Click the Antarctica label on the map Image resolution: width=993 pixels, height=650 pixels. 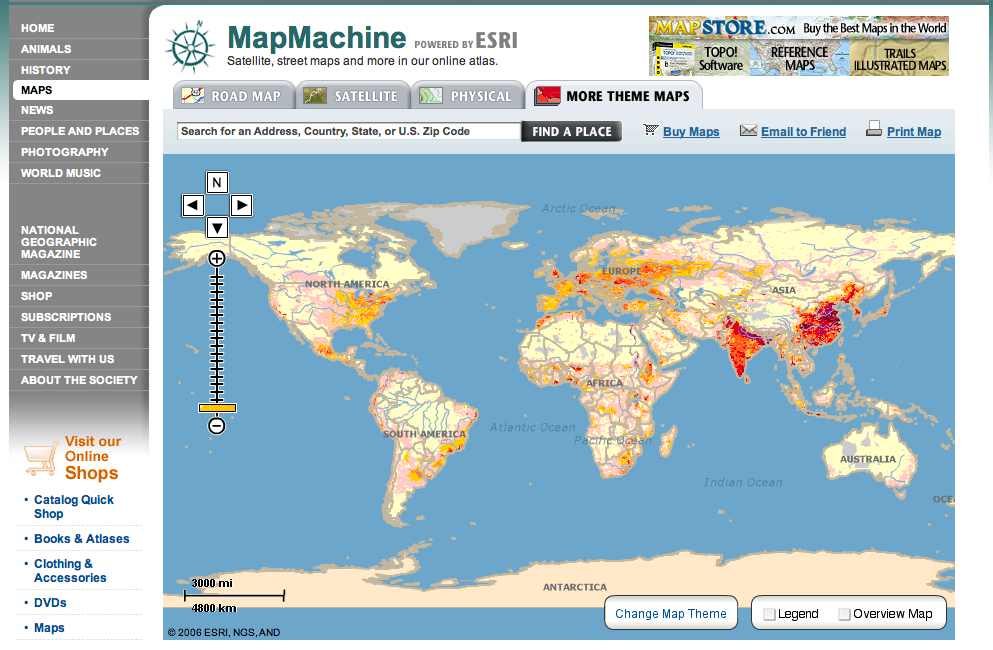point(574,587)
